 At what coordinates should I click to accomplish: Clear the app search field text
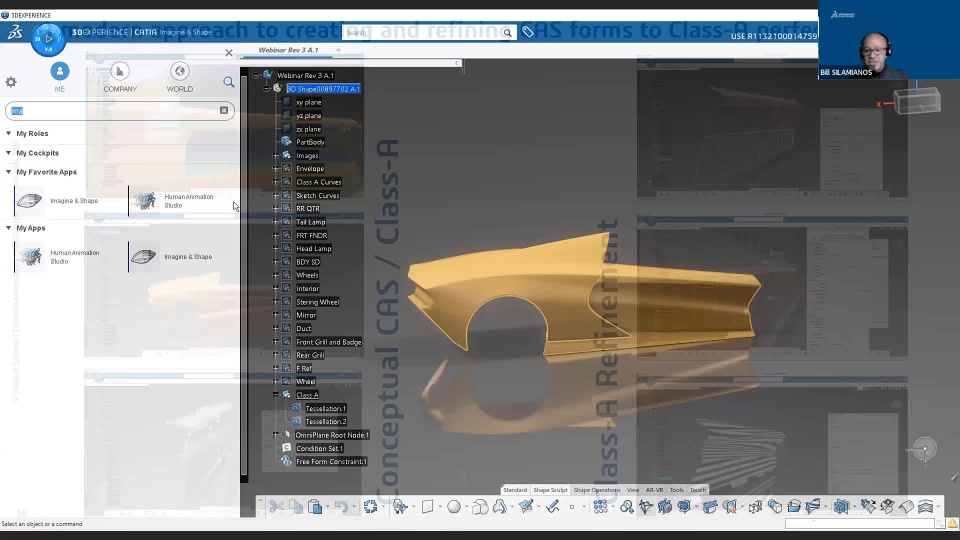click(223, 110)
